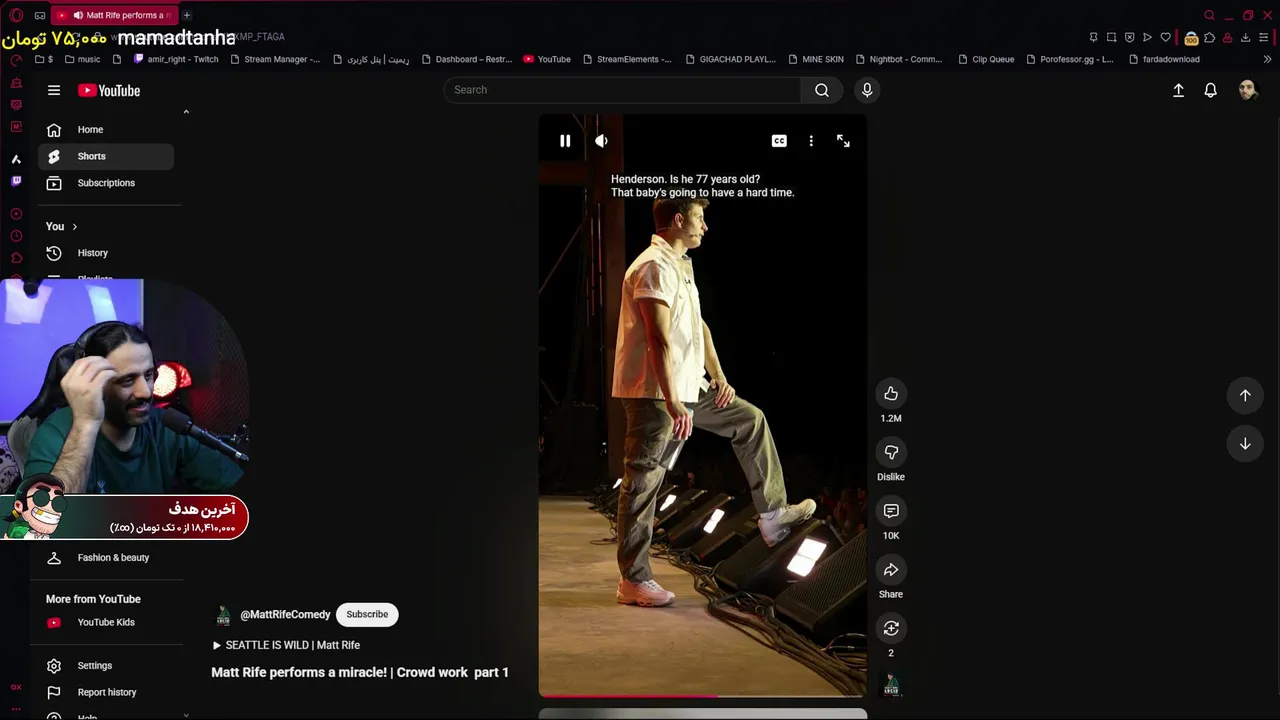Open the Clip Queue bookmark
Screen dimensions: 1280x720
pos(986,59)
